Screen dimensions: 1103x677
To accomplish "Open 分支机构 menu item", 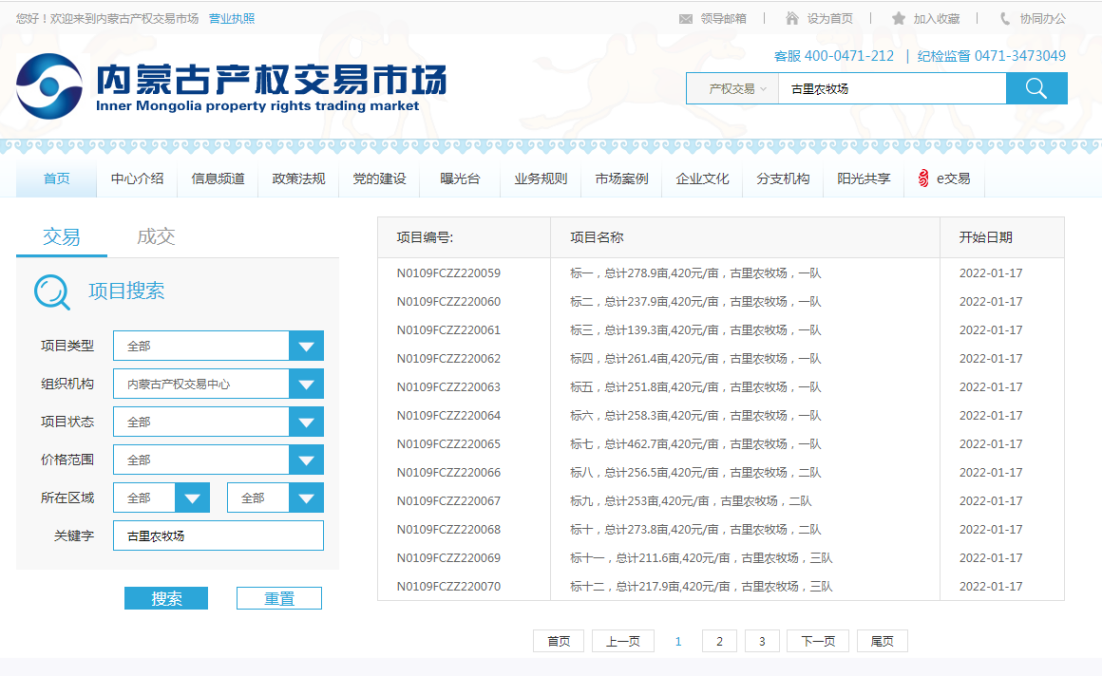I will tap(783, 179).
